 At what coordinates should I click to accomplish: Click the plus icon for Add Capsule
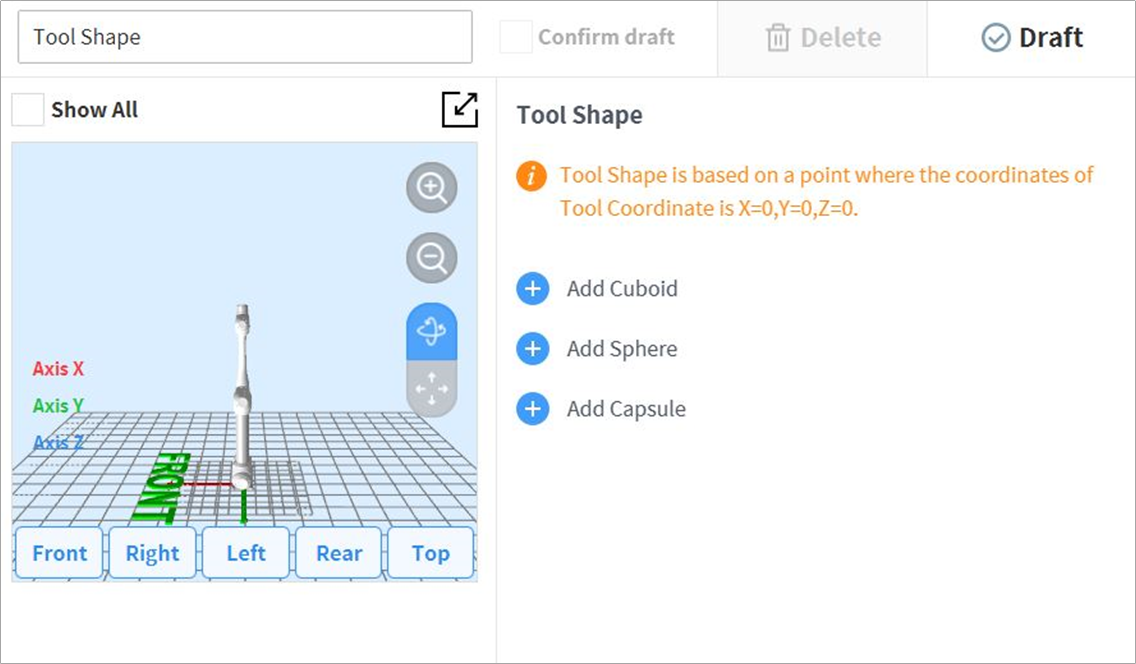tap(533, 409)
